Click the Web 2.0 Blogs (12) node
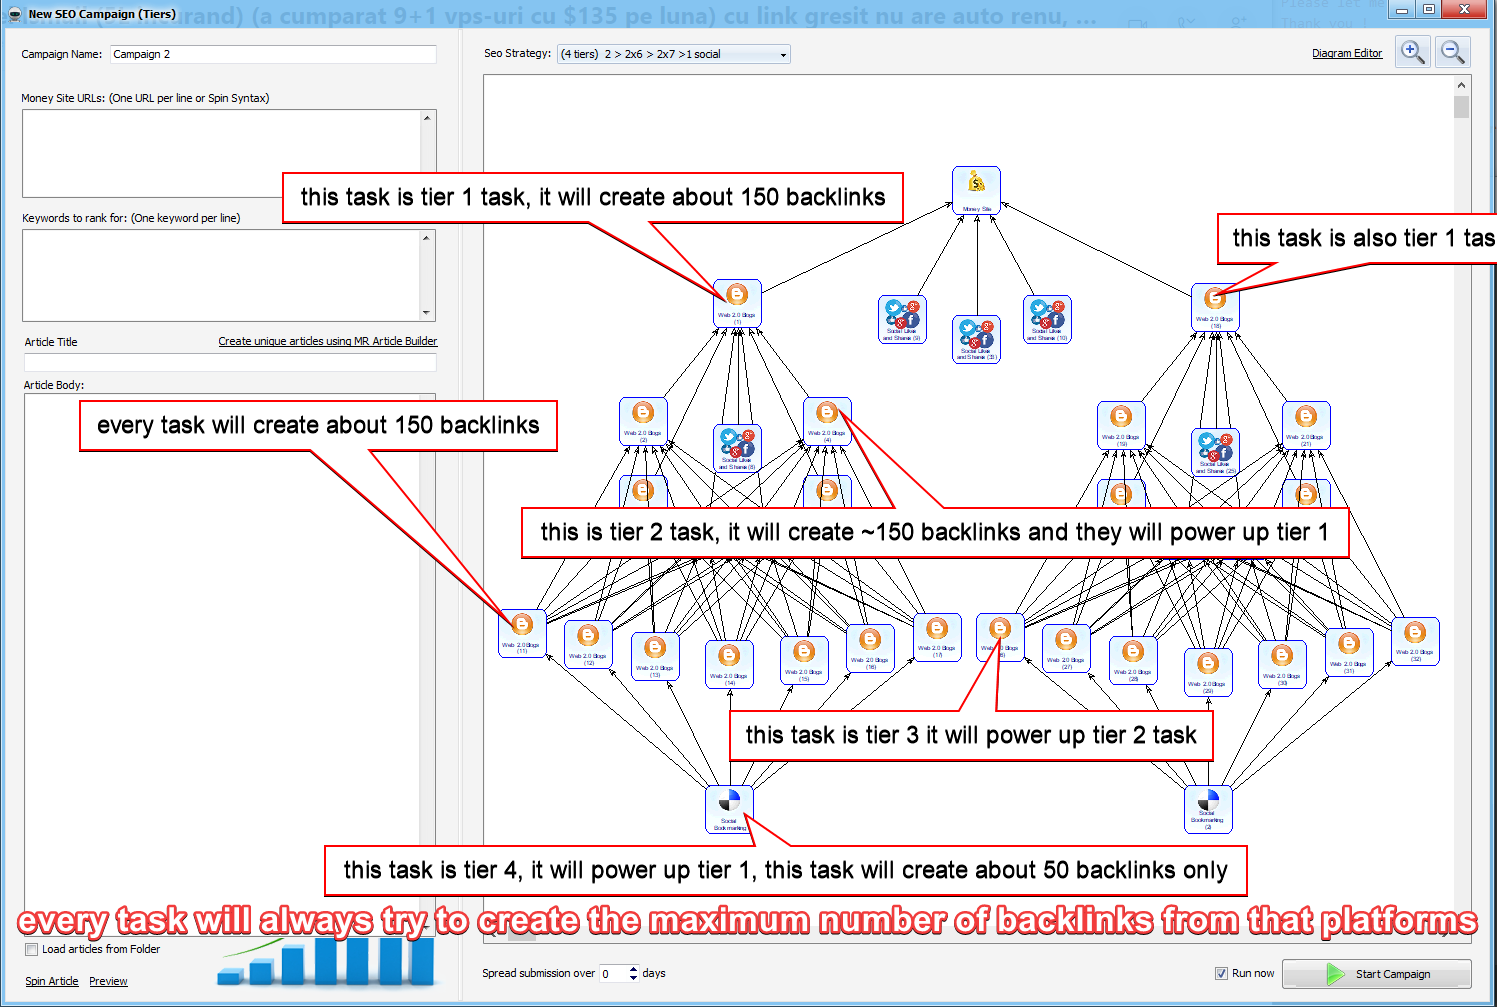Image resolution: width=1497 pixels, height=1007 pixels. 588,645
